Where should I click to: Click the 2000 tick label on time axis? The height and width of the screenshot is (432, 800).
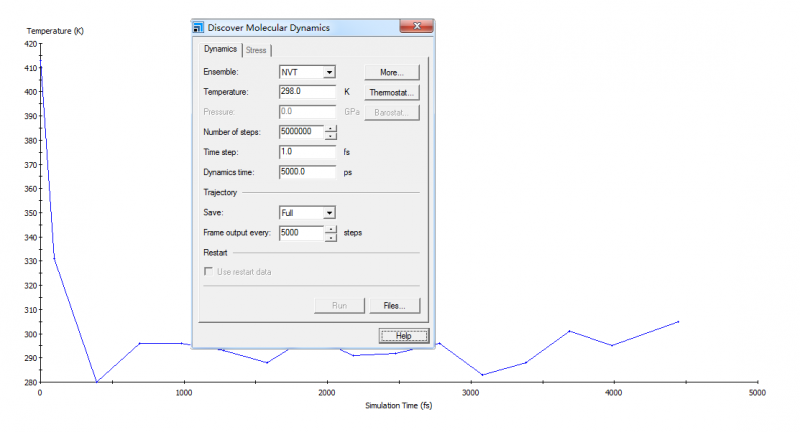click(327, 393)
